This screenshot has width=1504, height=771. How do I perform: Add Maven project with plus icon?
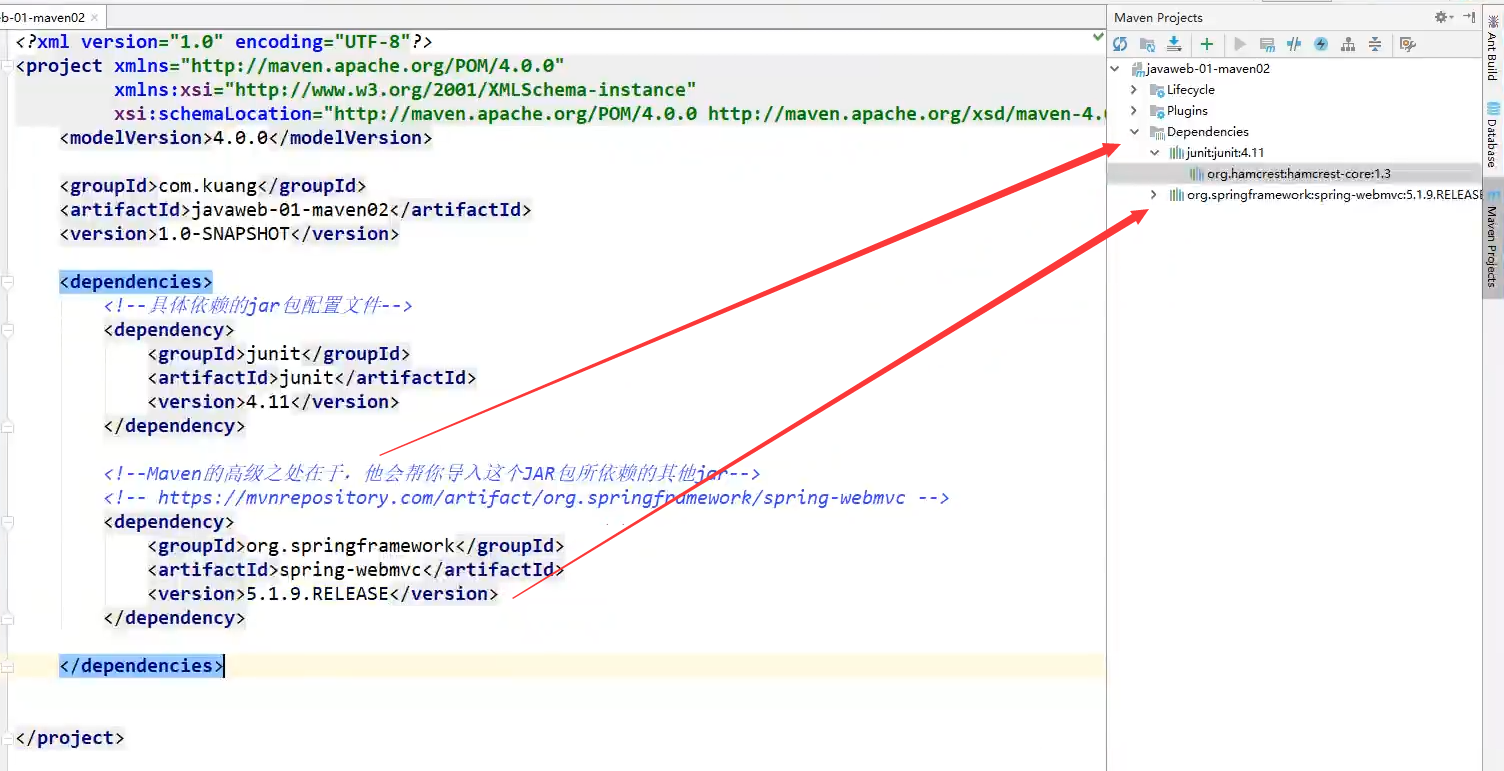coord(1207,44)
